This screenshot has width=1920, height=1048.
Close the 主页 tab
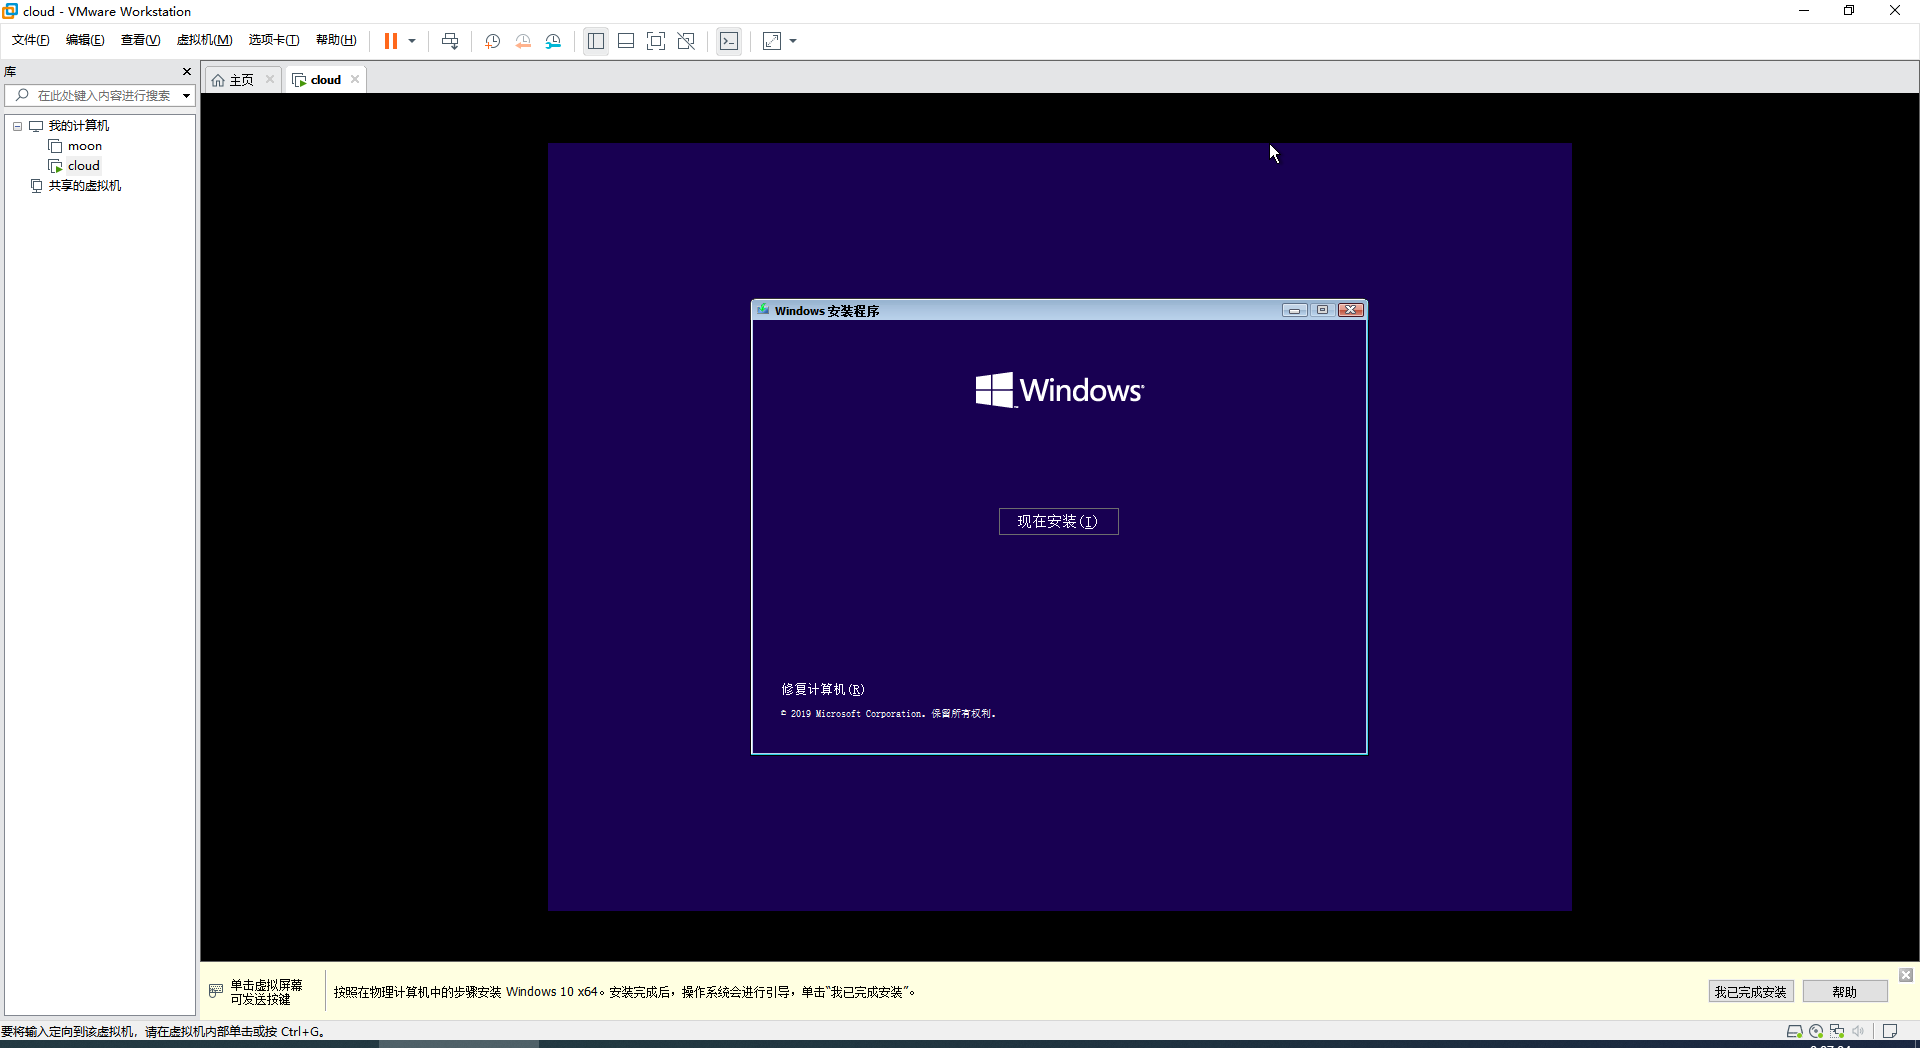click(270, 80)
